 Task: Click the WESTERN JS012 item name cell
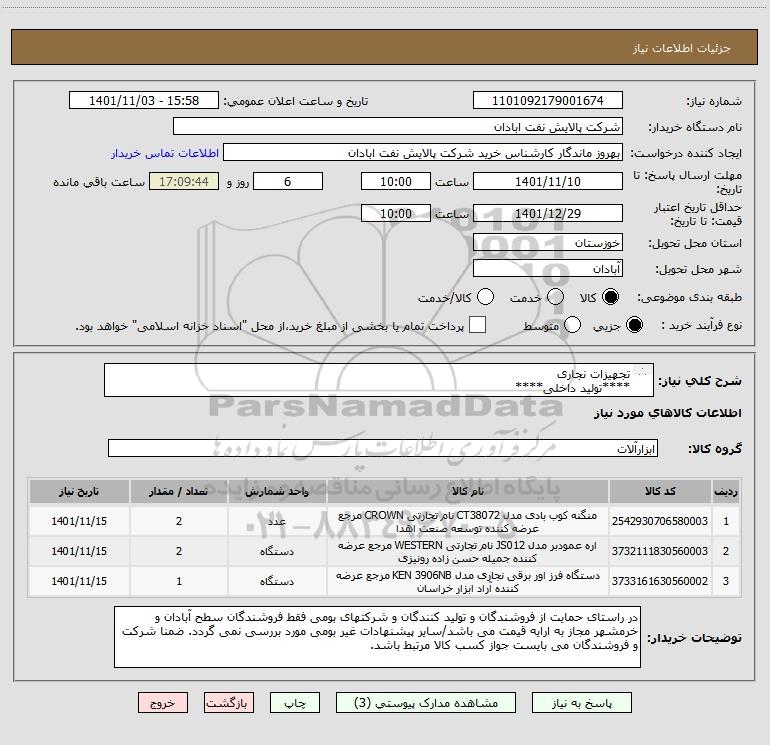tap(468, 551)
